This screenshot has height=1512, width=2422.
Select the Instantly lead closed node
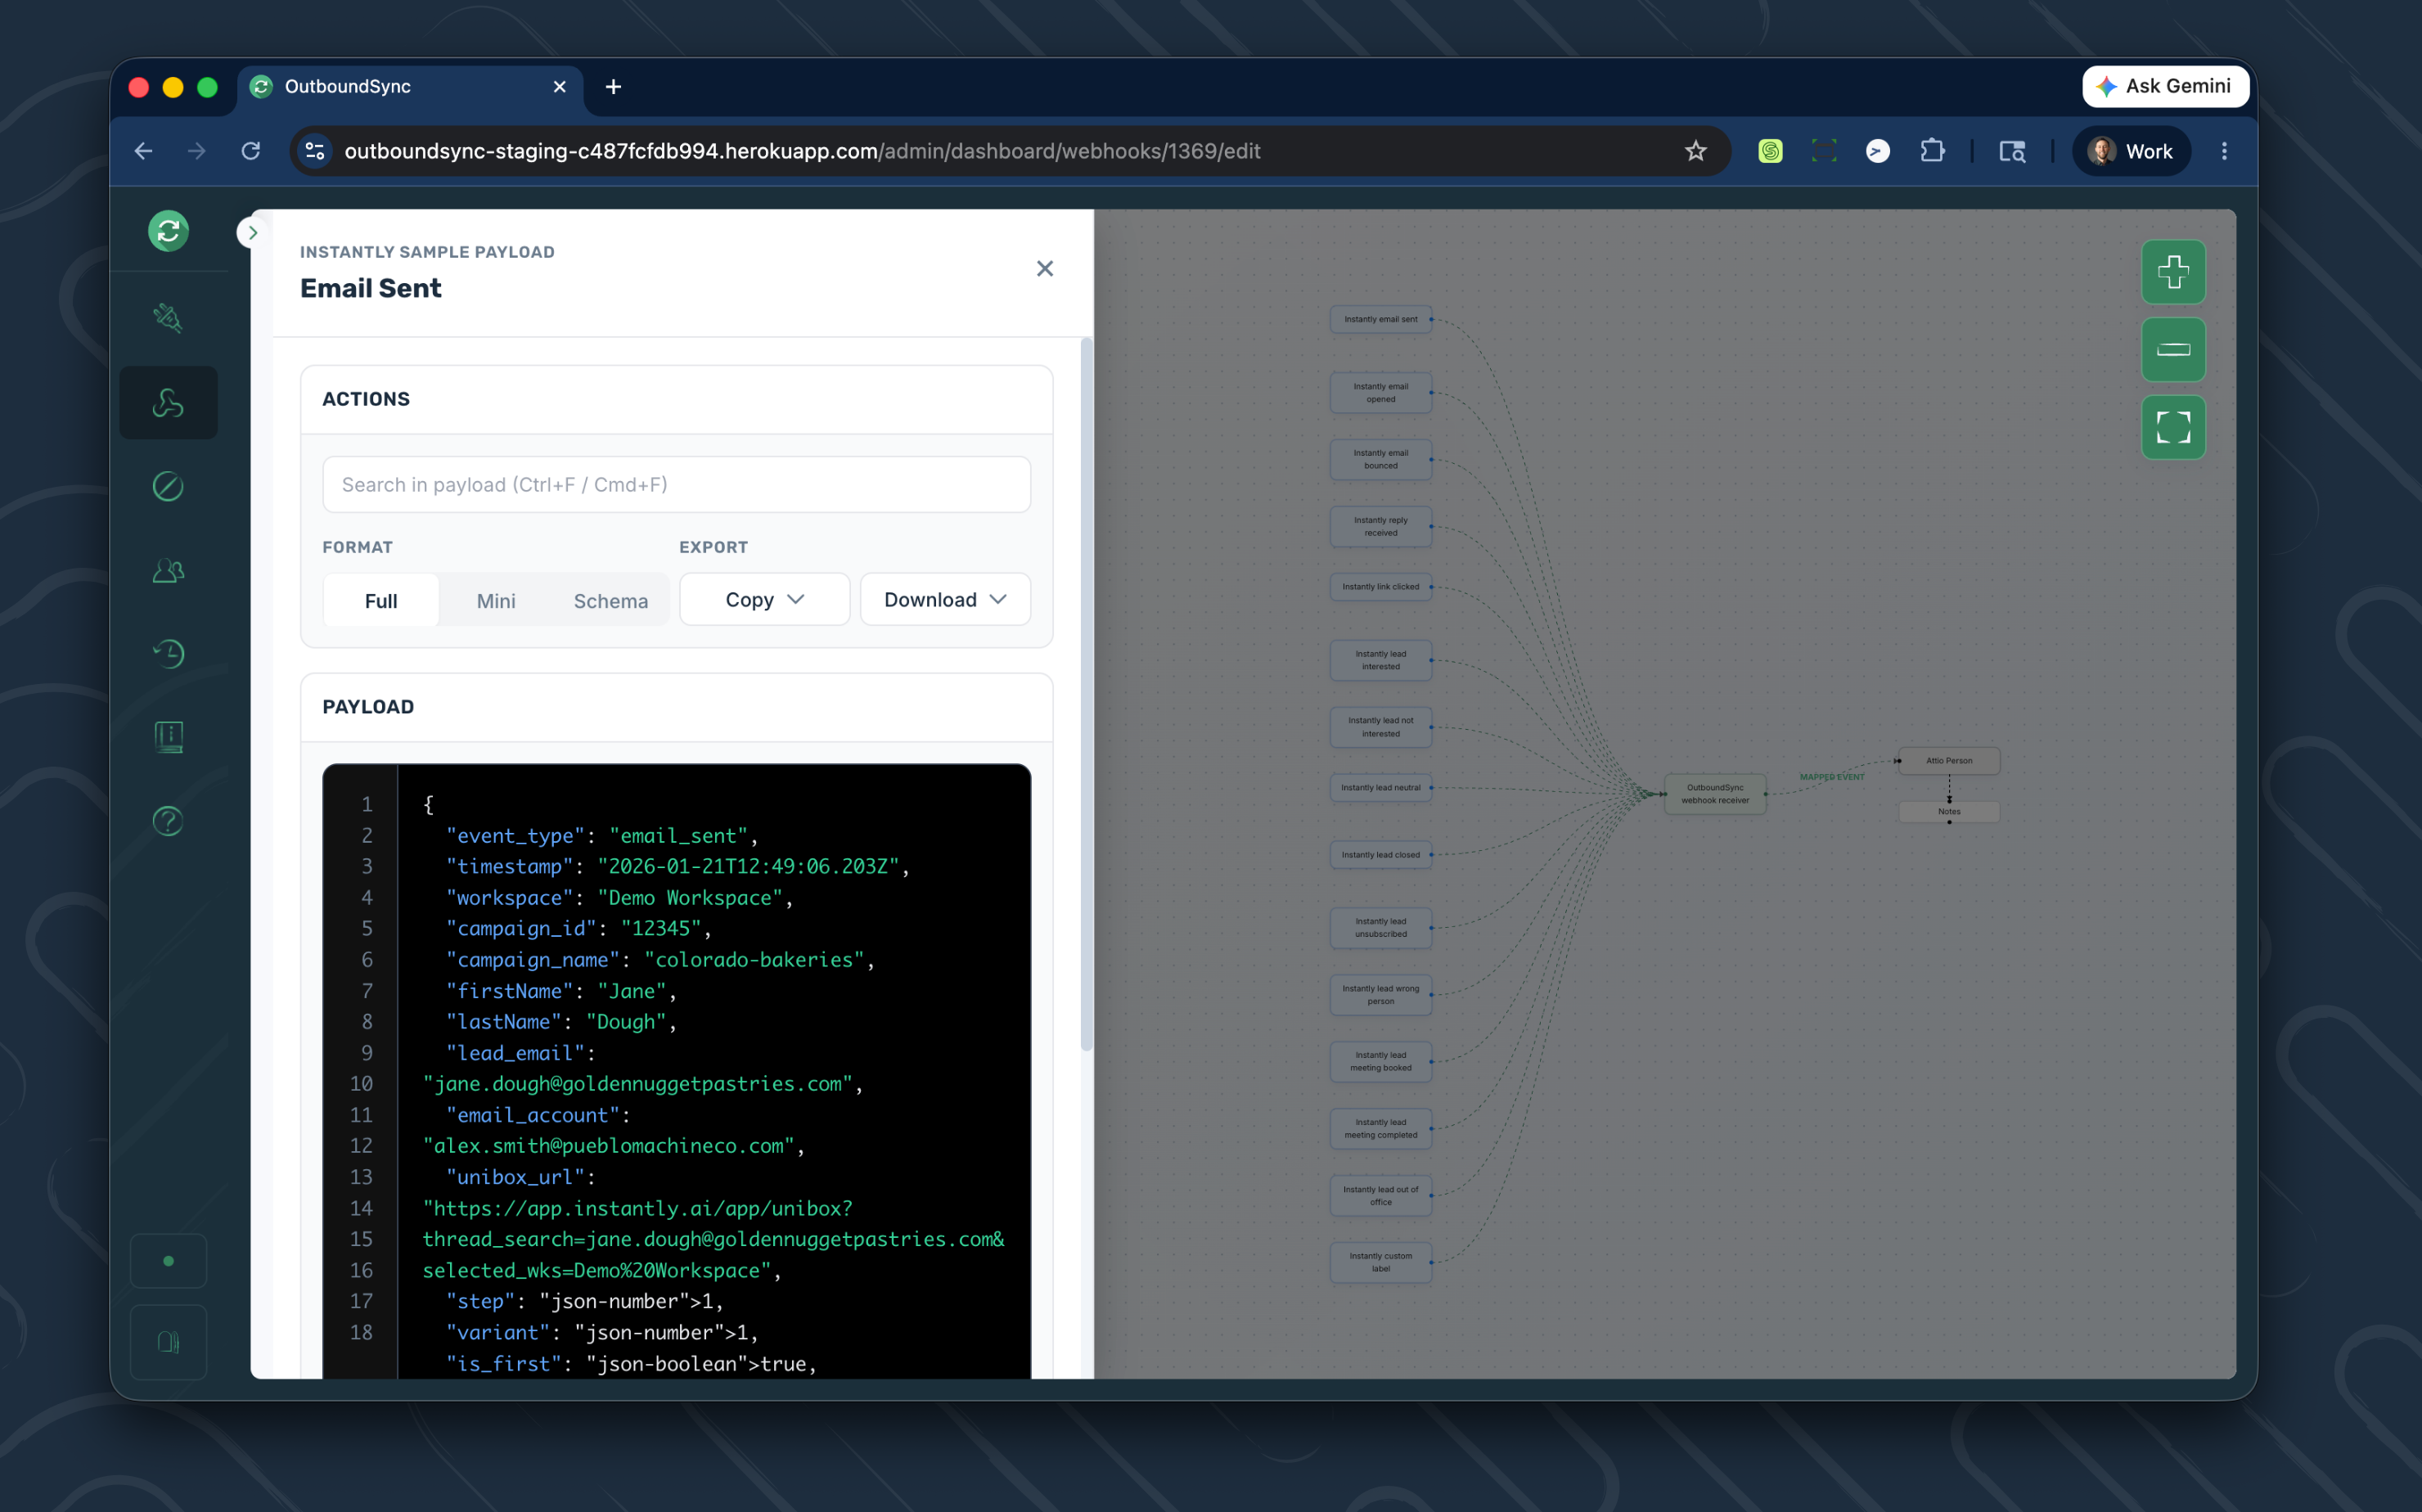click(x=1380, y=855)
